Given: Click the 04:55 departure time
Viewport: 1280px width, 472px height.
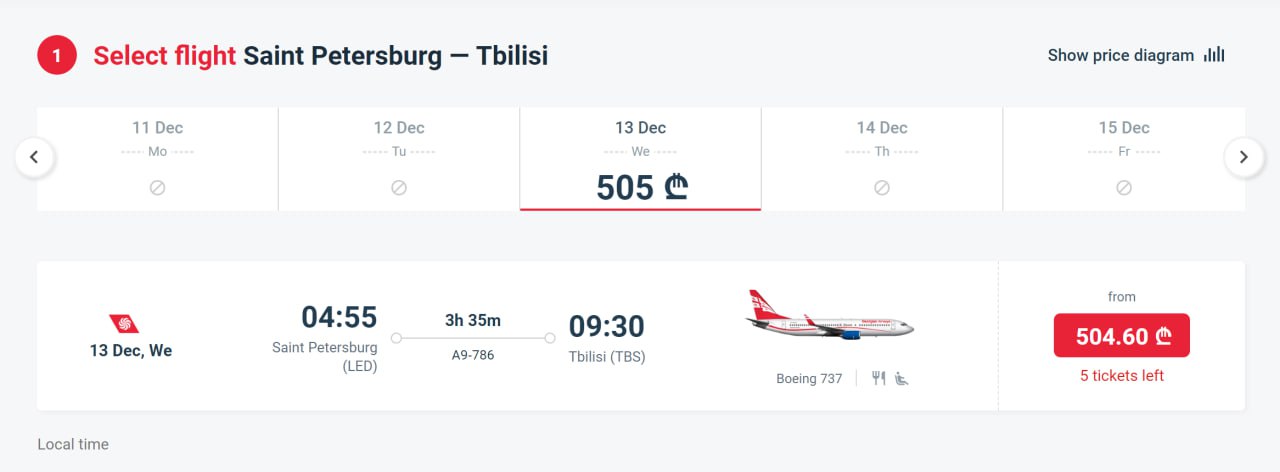Looking at the screenshot, I should pyautogui.click(x=339, y=318).
